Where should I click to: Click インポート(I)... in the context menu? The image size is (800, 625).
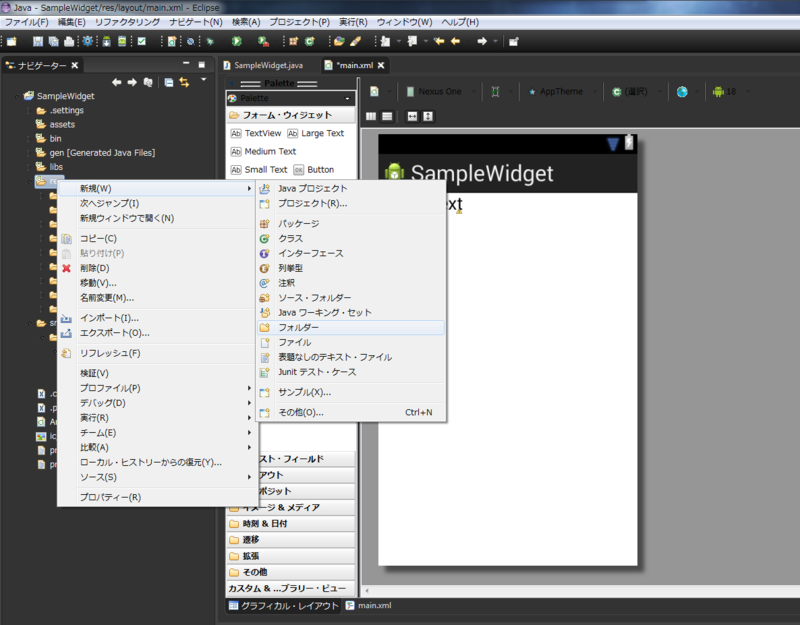point(157,318)
